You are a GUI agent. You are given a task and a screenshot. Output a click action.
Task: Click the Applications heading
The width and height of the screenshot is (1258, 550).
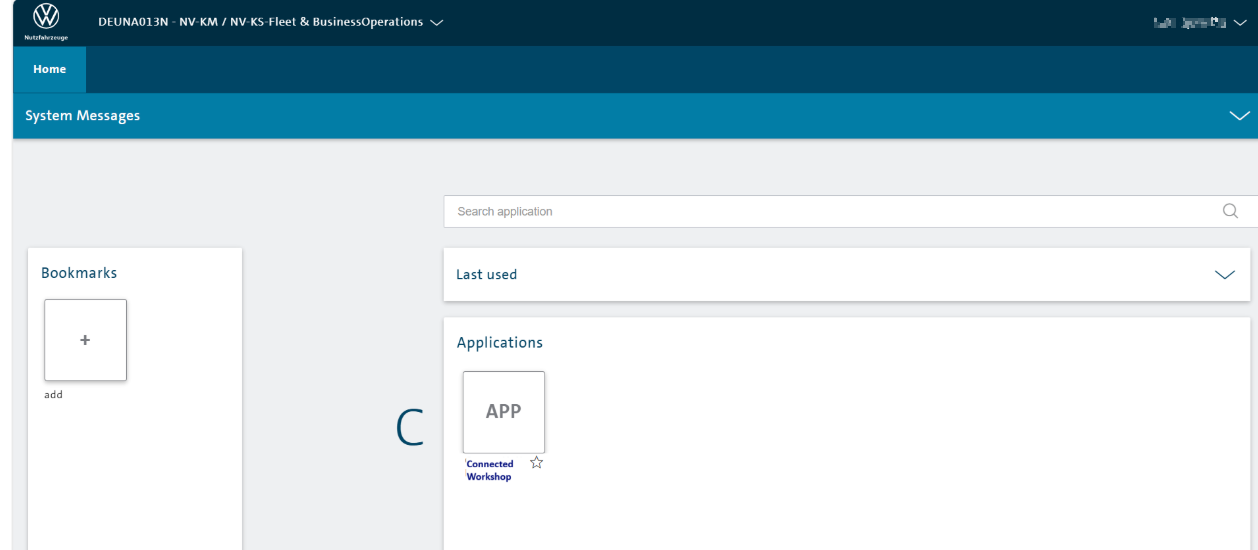coord(500,342)
